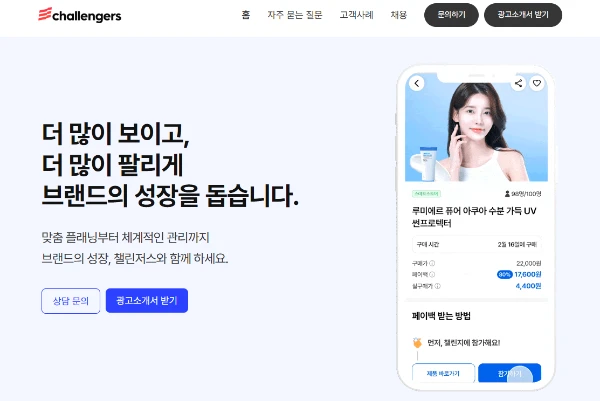Click participant count icon 98명/100명
Screen dimensions: 600x401
click(x=507, y=194)
